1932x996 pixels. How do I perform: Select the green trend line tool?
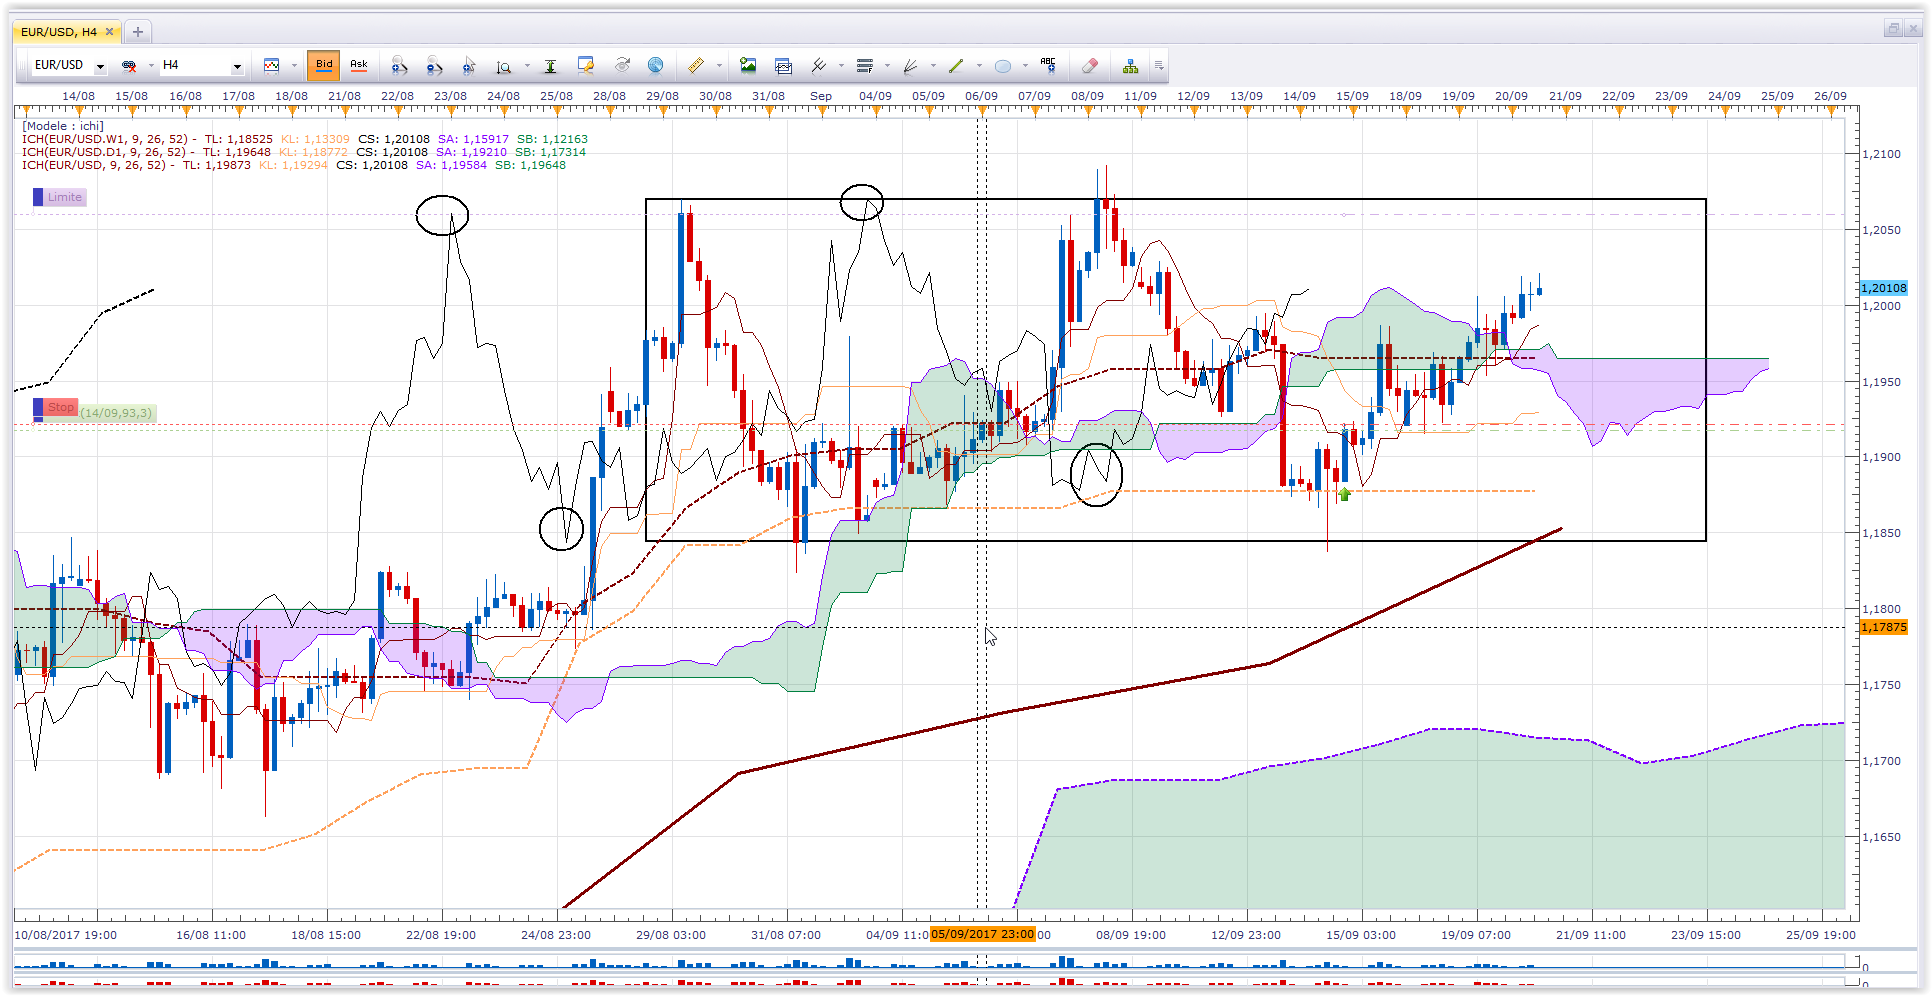[x=956, y=66]
